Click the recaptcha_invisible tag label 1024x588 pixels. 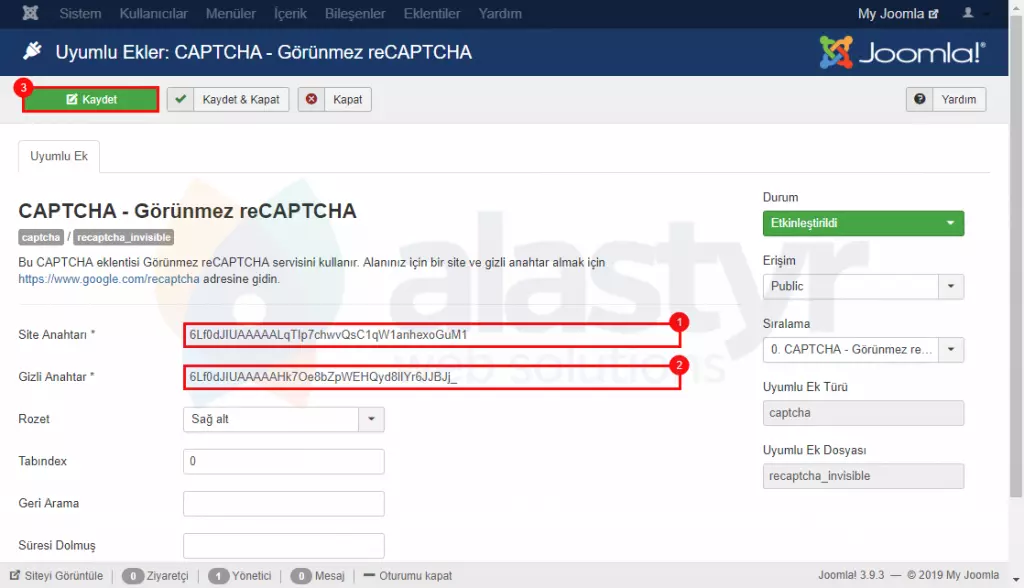tap(123, 237)
